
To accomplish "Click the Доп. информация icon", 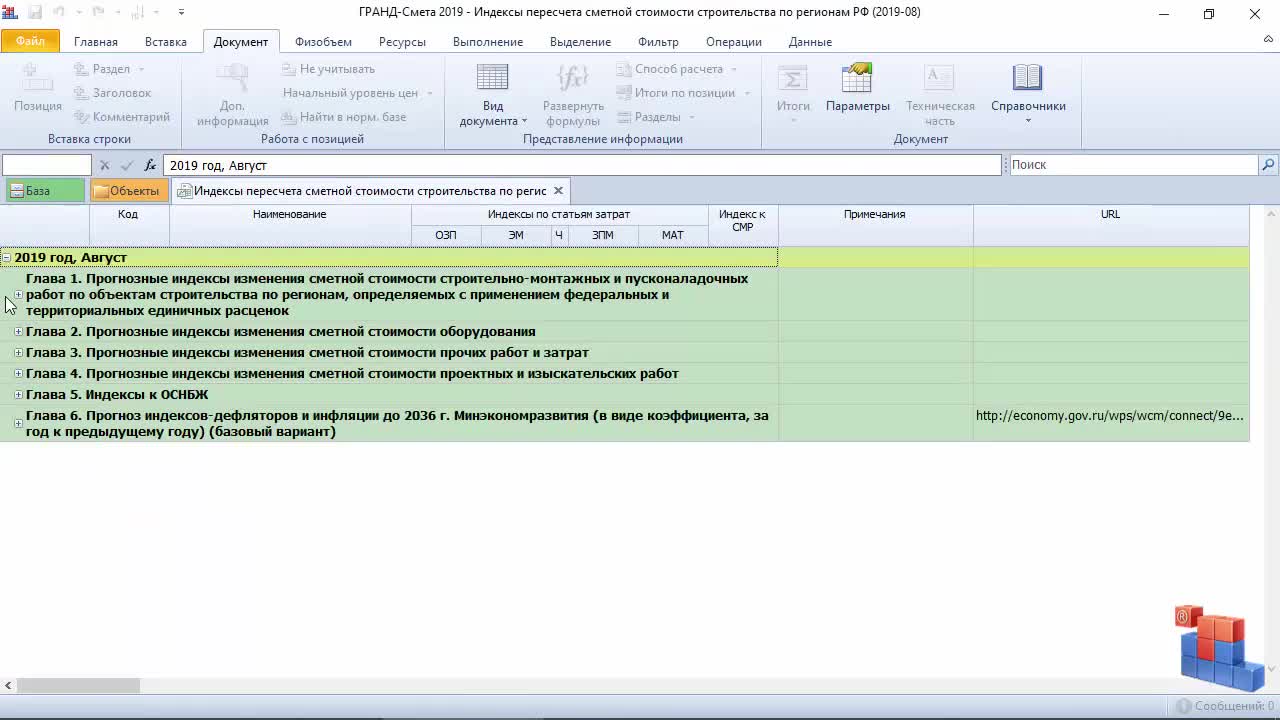I will [232, 78].
